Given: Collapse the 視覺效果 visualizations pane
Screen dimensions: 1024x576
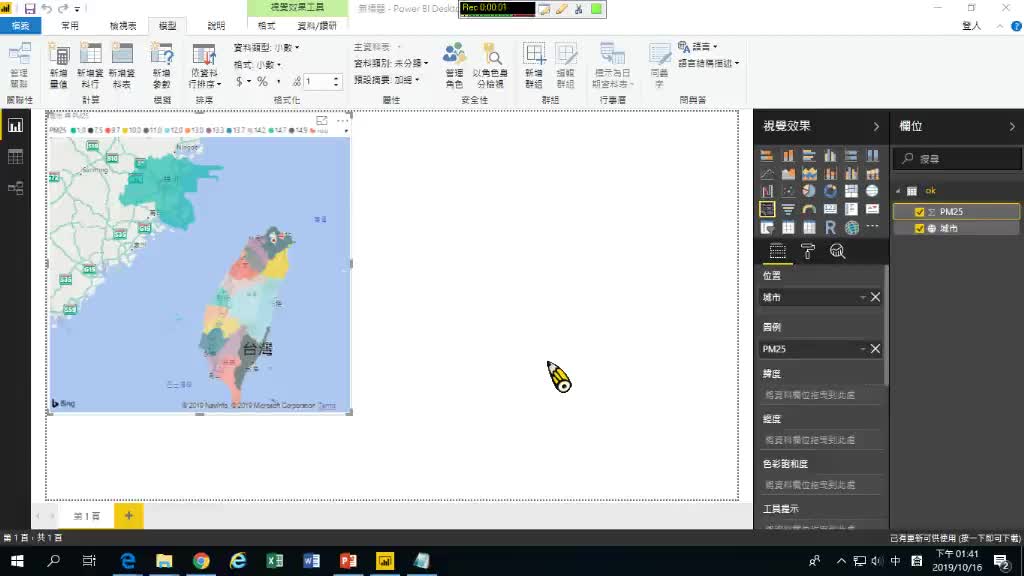Looking at the screenshot, I should 876,126.
